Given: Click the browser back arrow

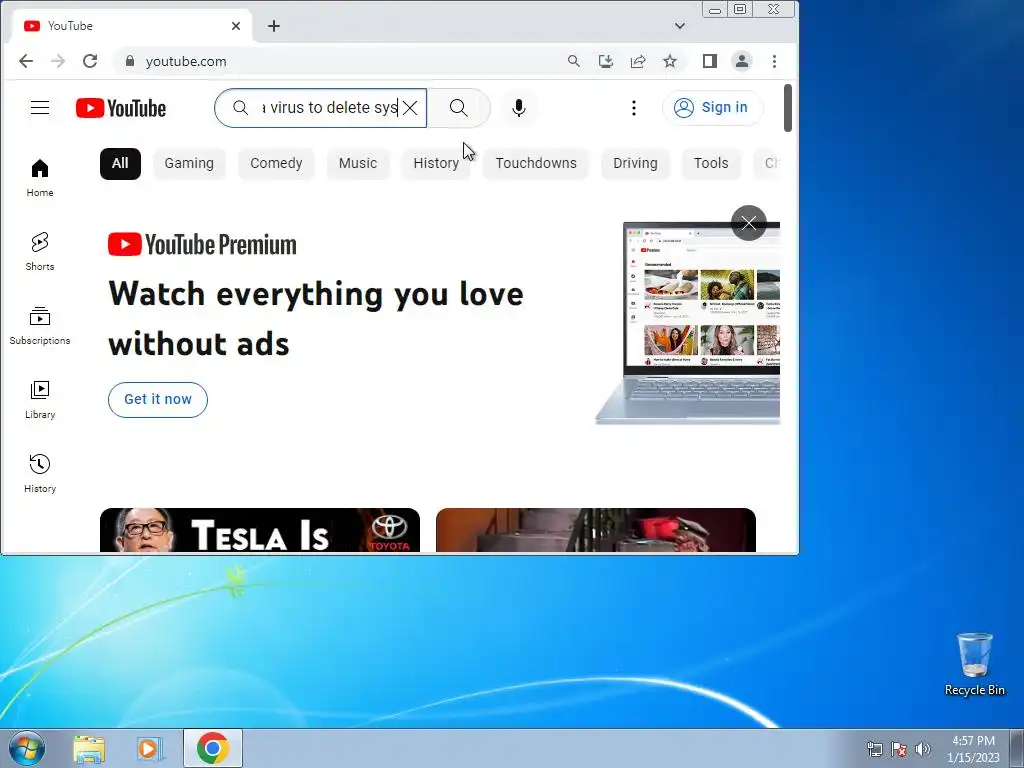Looking at the screenshot, I should [26, 61].
